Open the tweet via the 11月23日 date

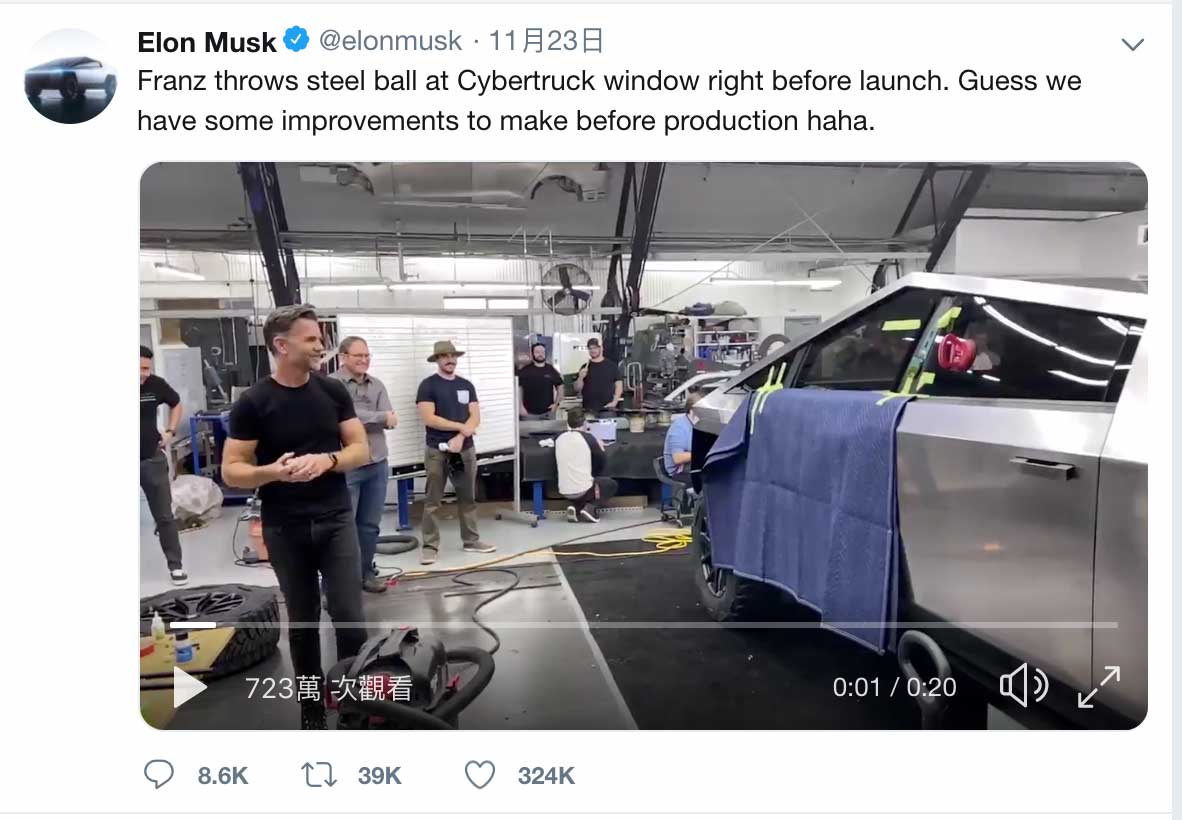(x=546, y=40)
